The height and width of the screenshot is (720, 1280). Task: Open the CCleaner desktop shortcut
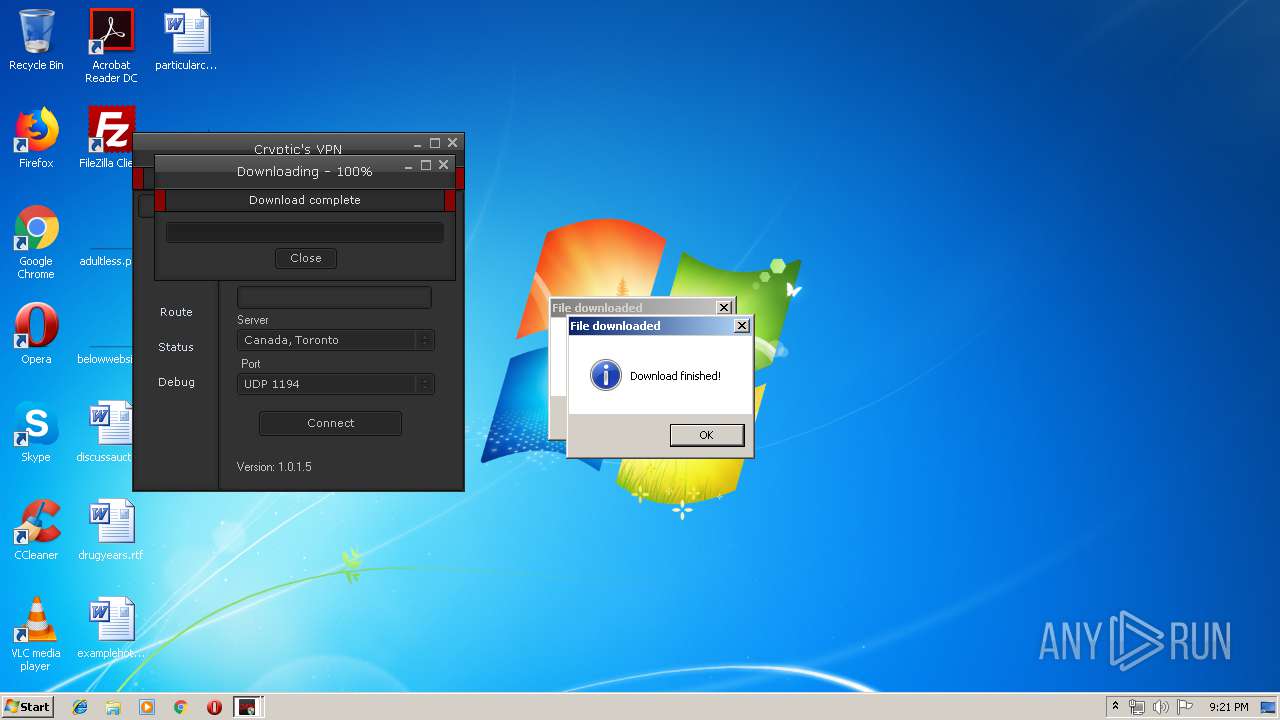tap(36, 530)
